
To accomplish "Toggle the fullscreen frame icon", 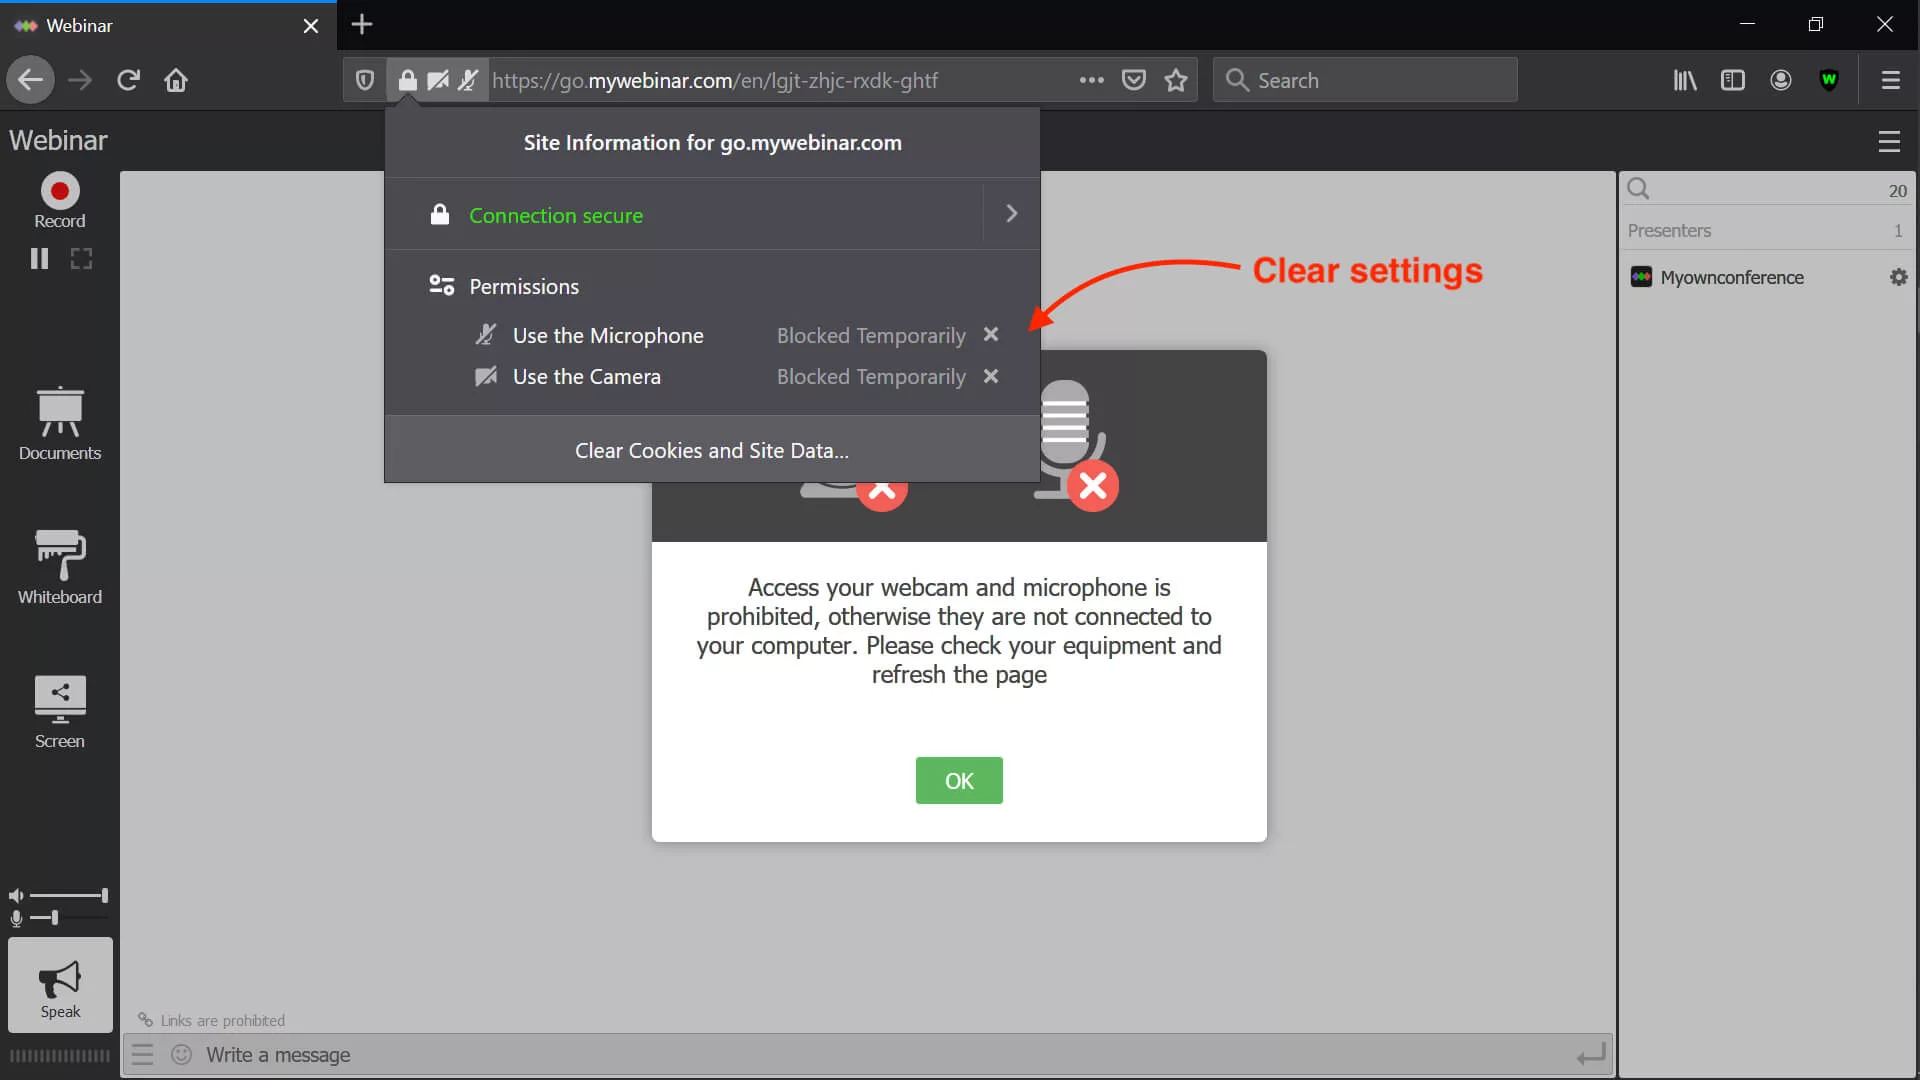I will tap(81, 259).
